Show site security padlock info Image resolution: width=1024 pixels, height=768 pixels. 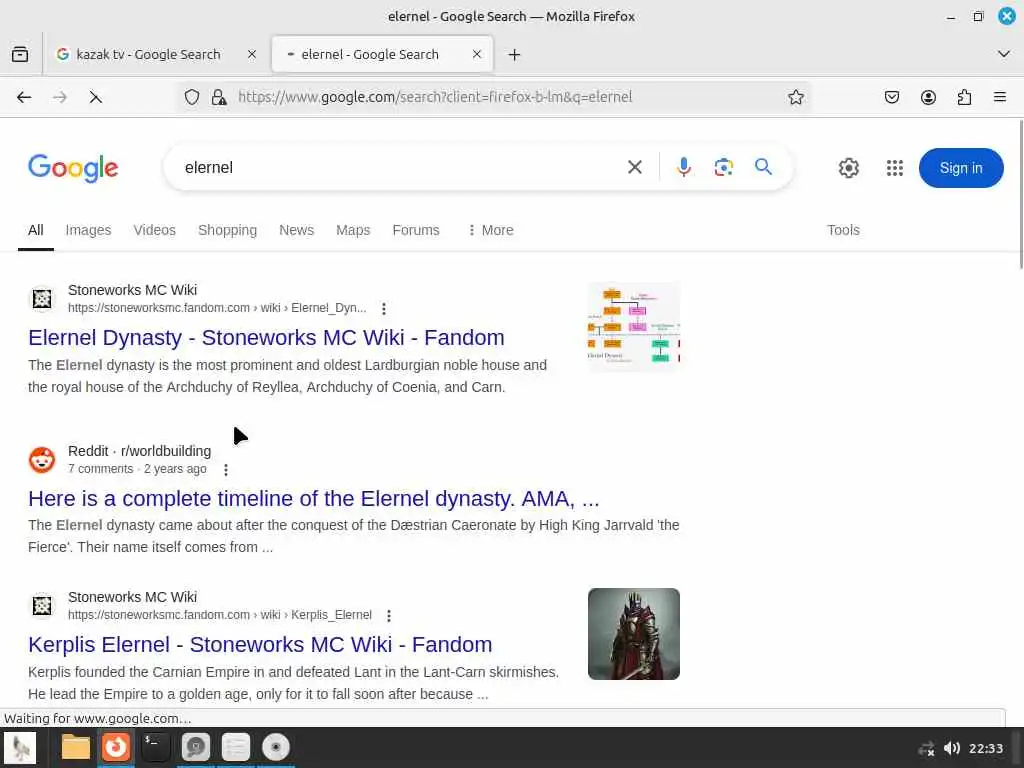219,97
